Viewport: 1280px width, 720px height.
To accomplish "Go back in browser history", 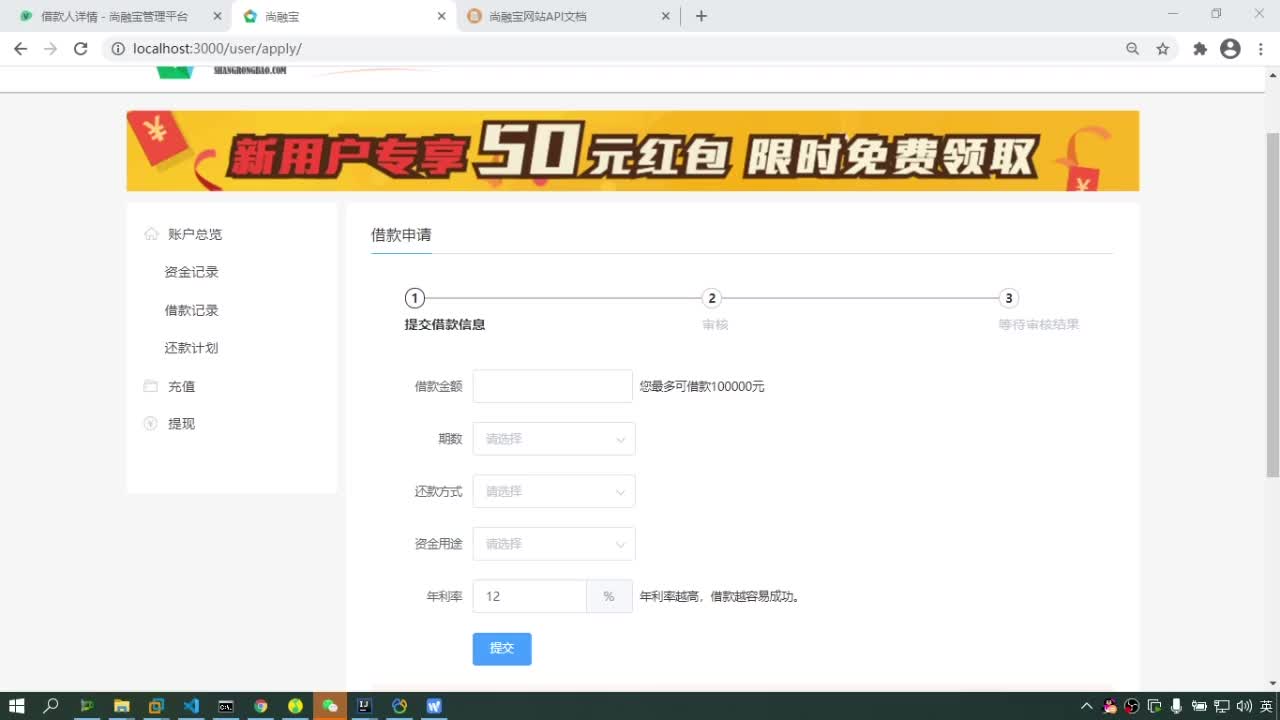I will coord(20,48).
